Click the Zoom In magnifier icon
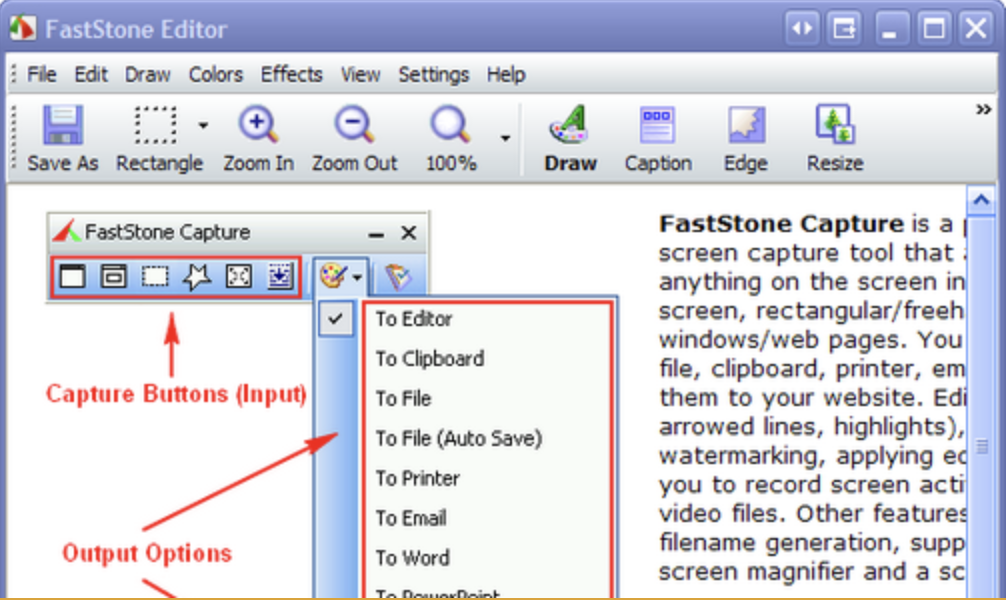The image size is (1006, 600). 258,127
